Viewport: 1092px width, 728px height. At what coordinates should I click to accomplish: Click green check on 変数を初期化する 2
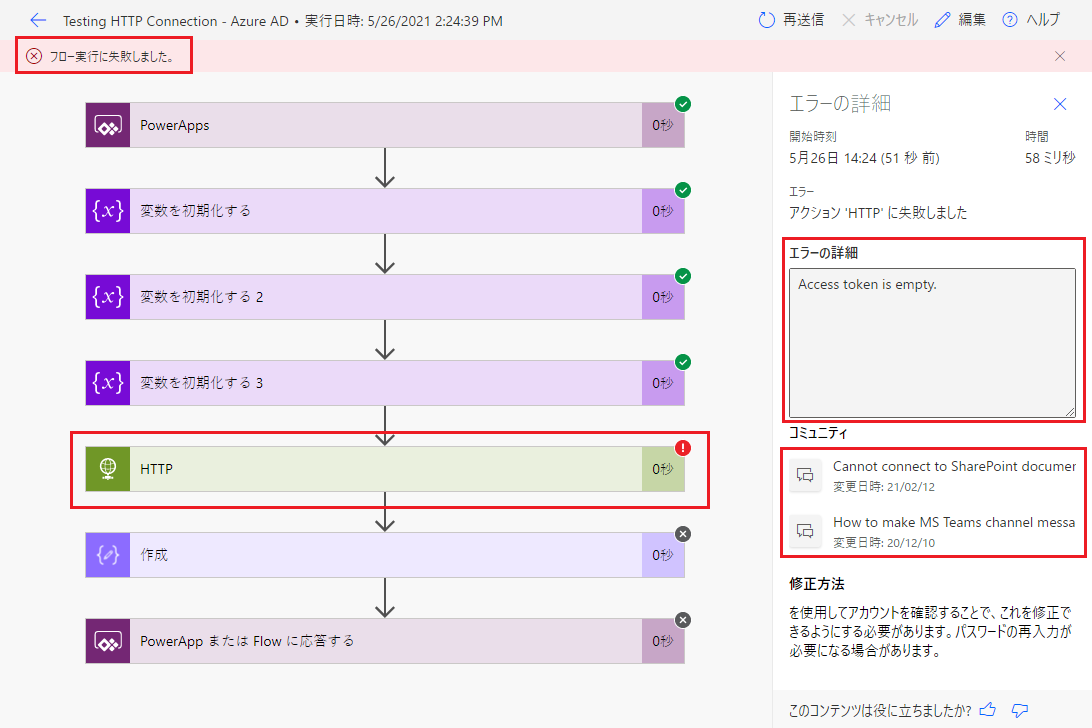point(683,276)
